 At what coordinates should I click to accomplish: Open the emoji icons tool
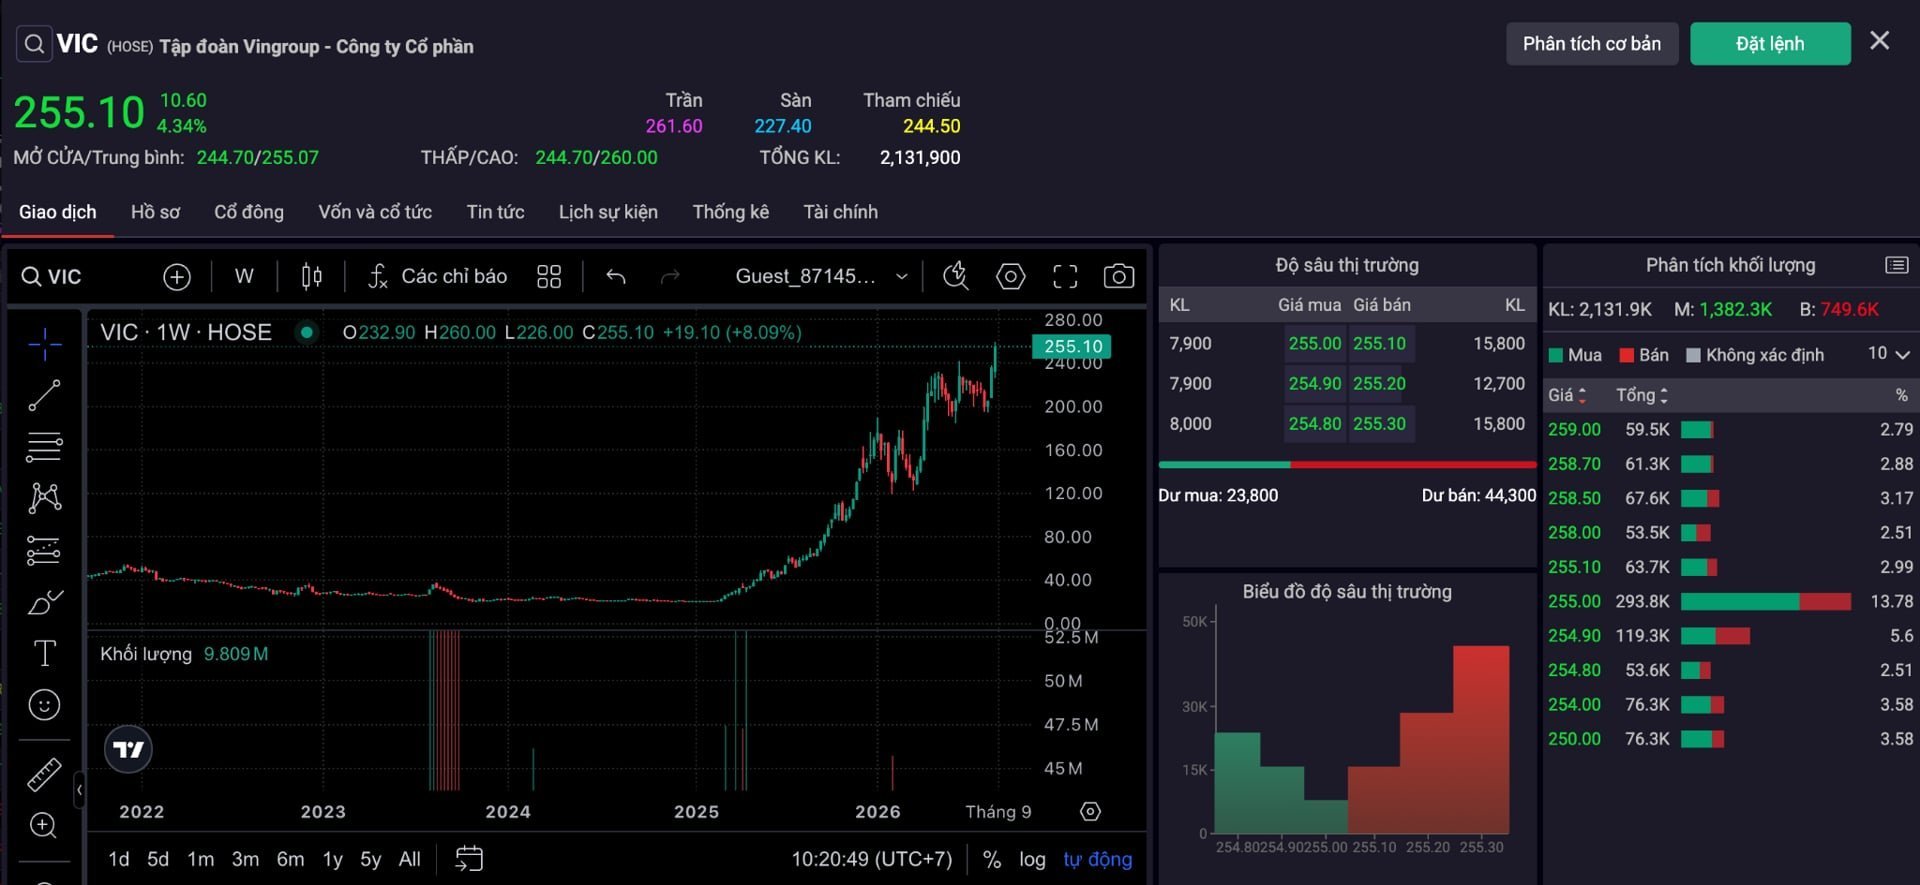(44, 705)
